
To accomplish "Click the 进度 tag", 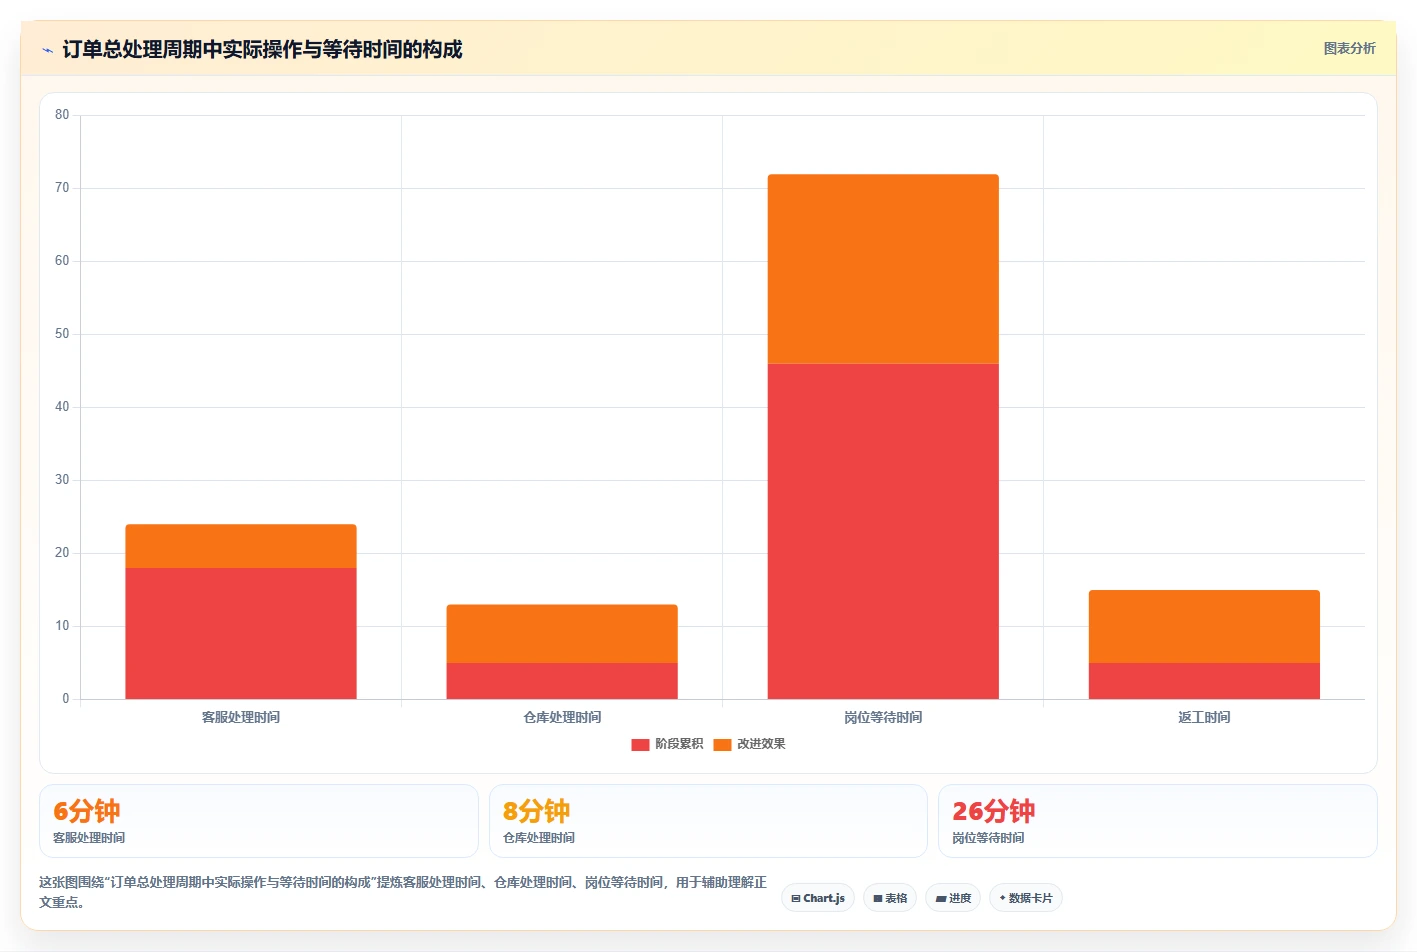I will tap(953, 898).
